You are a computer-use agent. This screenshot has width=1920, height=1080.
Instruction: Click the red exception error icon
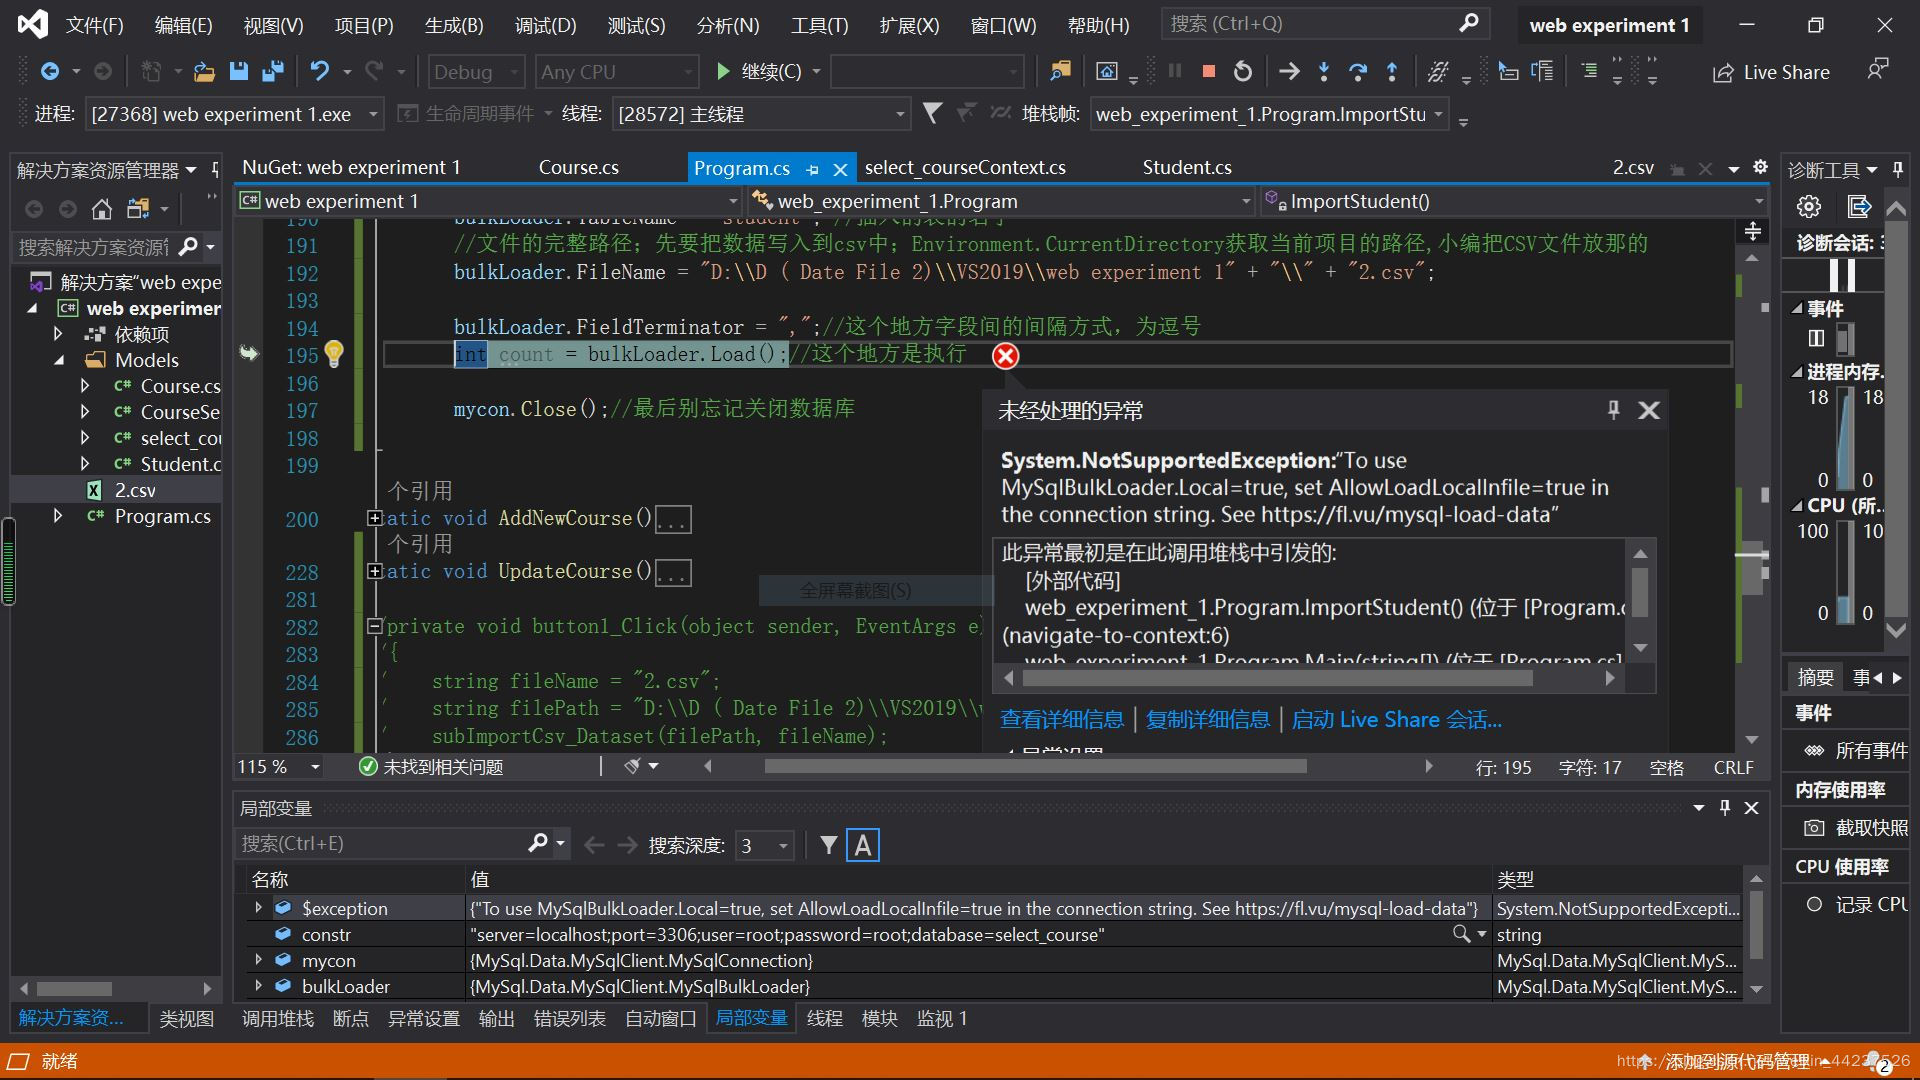coord(1005,356)
